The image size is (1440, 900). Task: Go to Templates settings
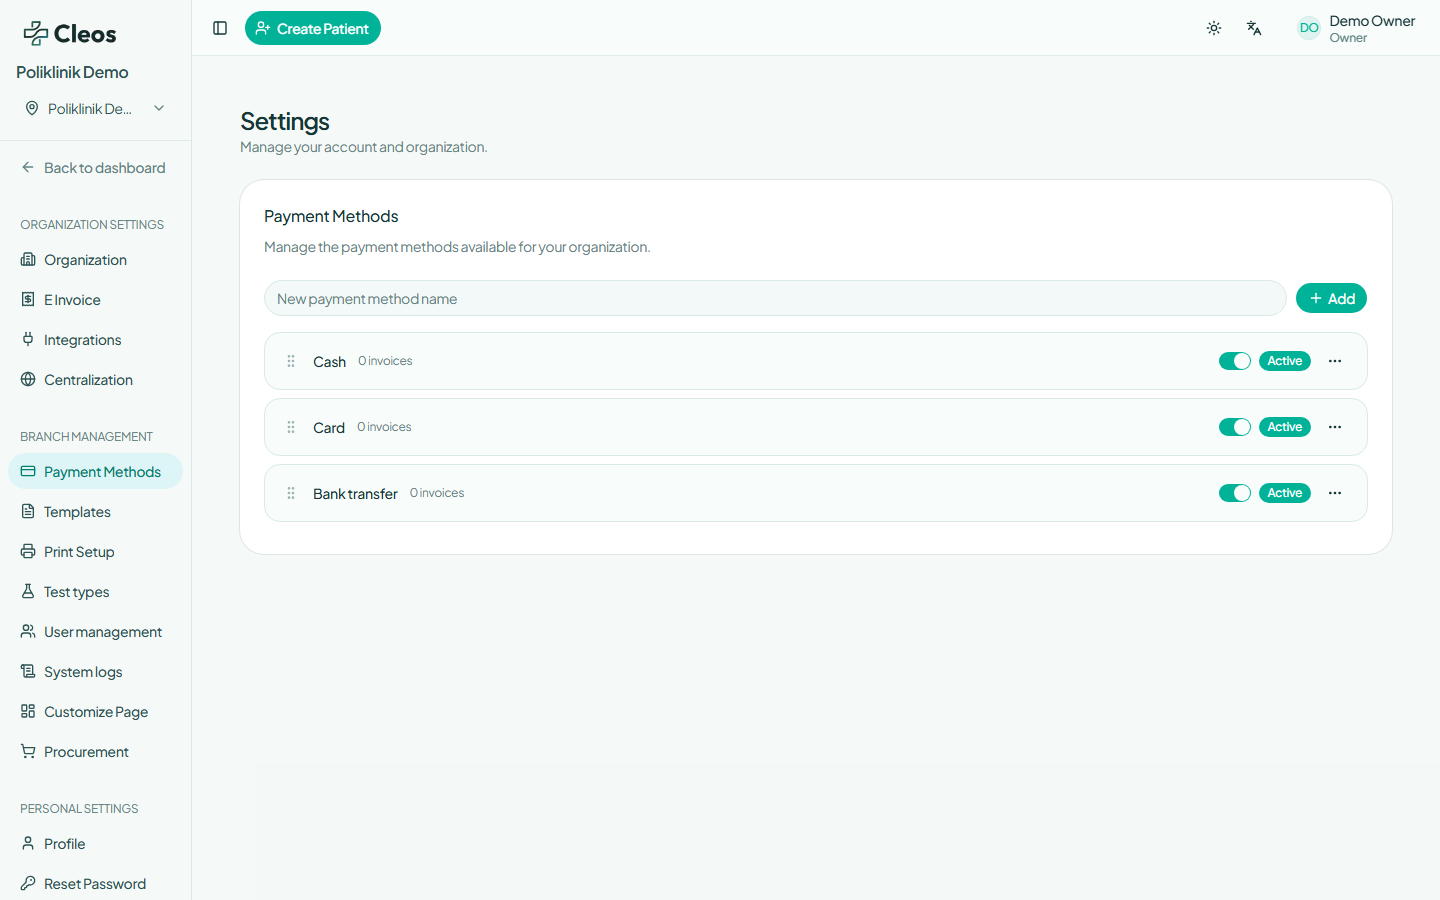95,512
